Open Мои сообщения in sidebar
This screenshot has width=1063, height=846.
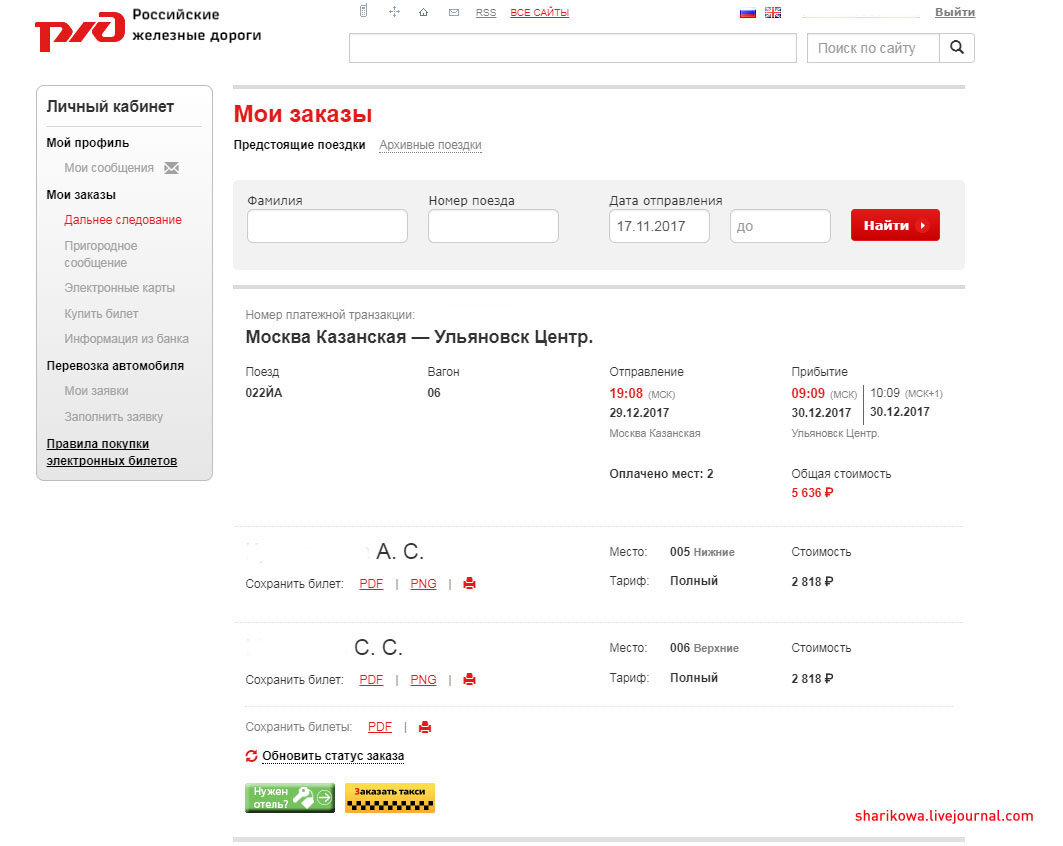pyautogui.click(x=109, y=168)
